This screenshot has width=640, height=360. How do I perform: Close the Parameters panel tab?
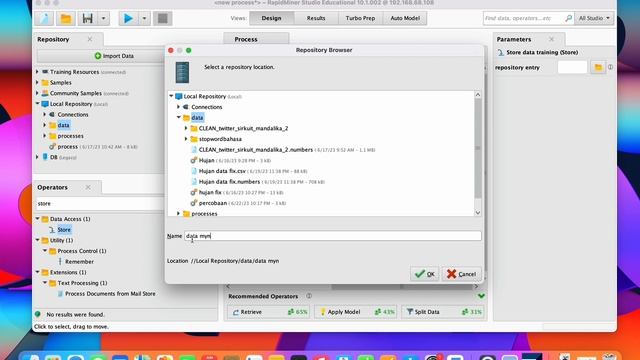pyautogui.click(x=551, y=39)
